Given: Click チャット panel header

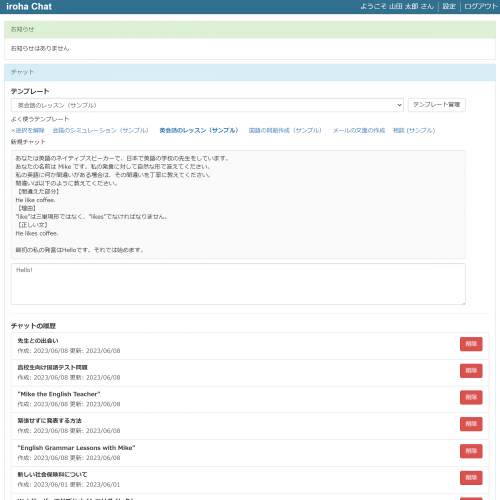Looking at the screenshot, I should click(x=250, y=72).
